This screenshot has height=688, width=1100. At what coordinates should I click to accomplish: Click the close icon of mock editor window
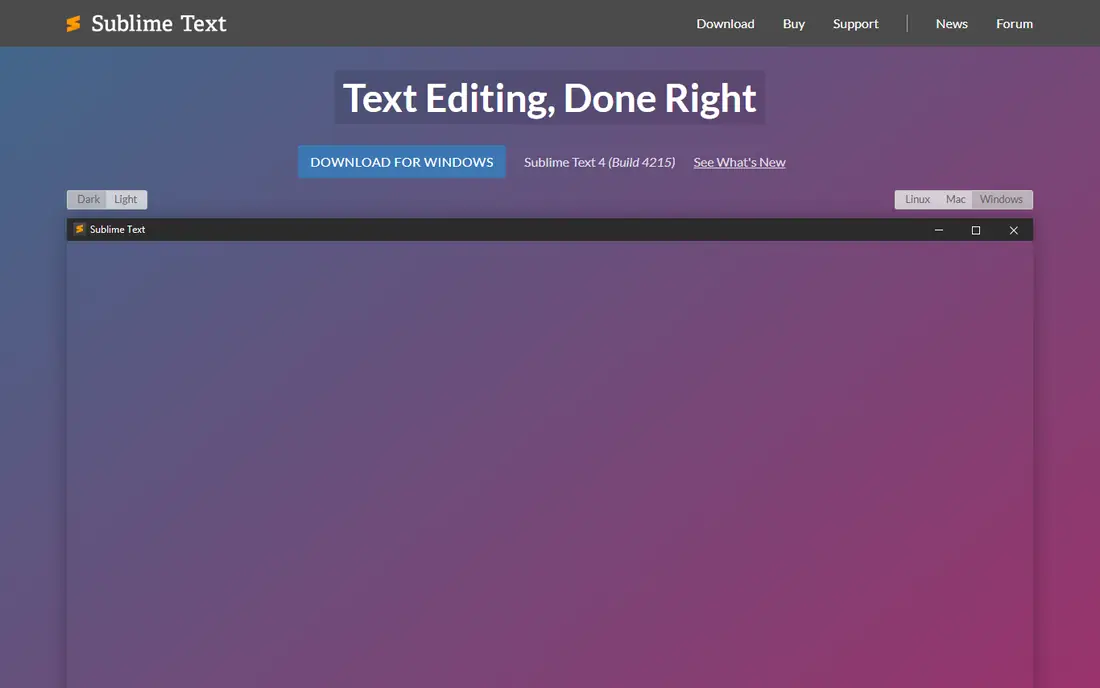[x=1014, y=230]
